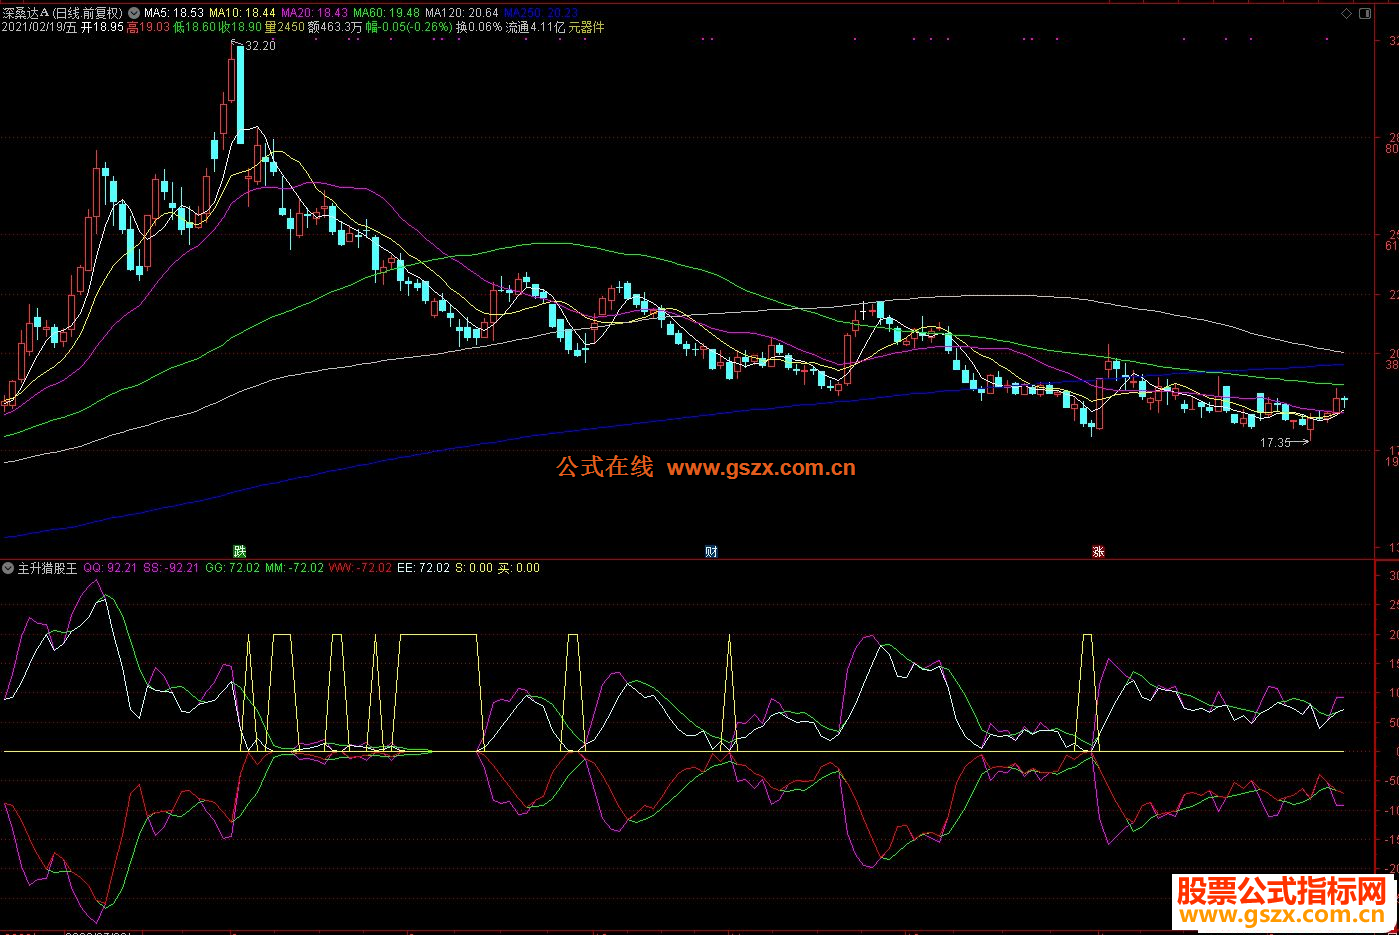Click the date 2021/02/19/五
This screenshot has height=935, width=1399.
[39, 28]
